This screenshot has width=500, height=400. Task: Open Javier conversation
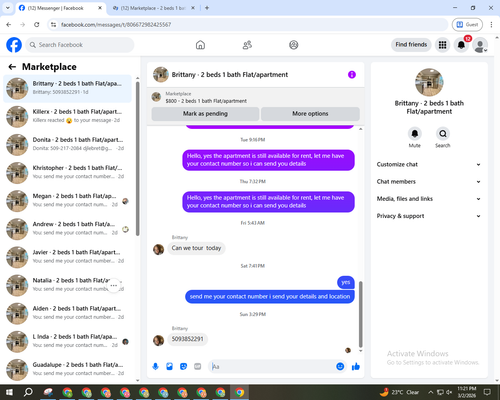tap(67, 257)
